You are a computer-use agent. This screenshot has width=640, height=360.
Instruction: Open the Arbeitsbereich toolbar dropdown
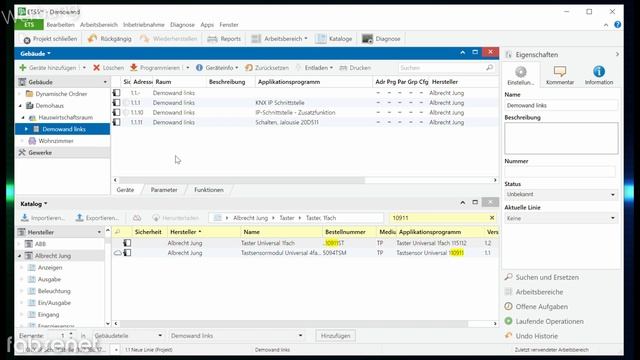point(279,39)
